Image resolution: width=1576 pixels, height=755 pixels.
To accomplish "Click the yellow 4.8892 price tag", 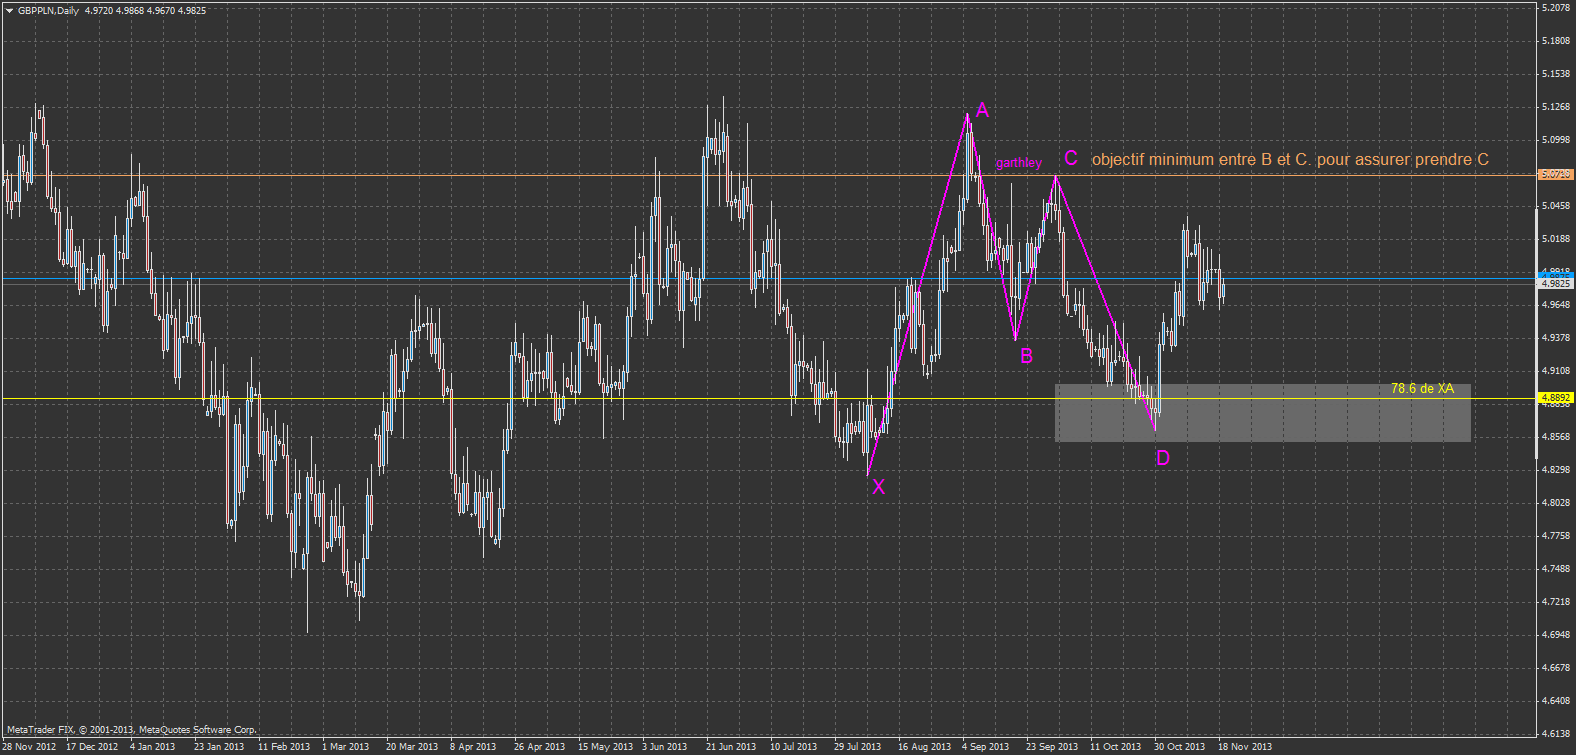I will coord(1555,398).
